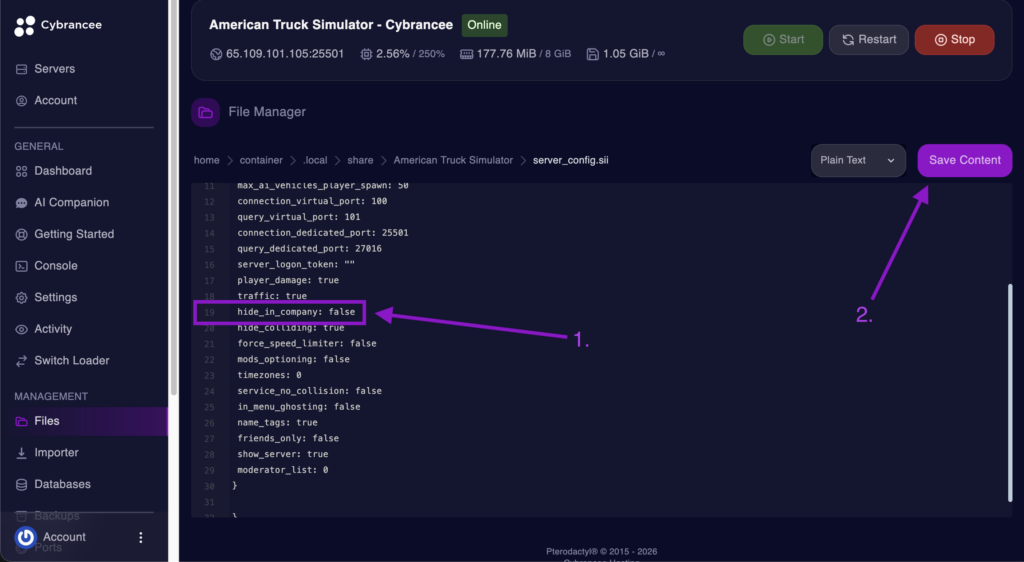This screenshot has height=562, width=1024.
Task: Click query_virtual_port: 101 line
Action: click(x=299, y=217)
